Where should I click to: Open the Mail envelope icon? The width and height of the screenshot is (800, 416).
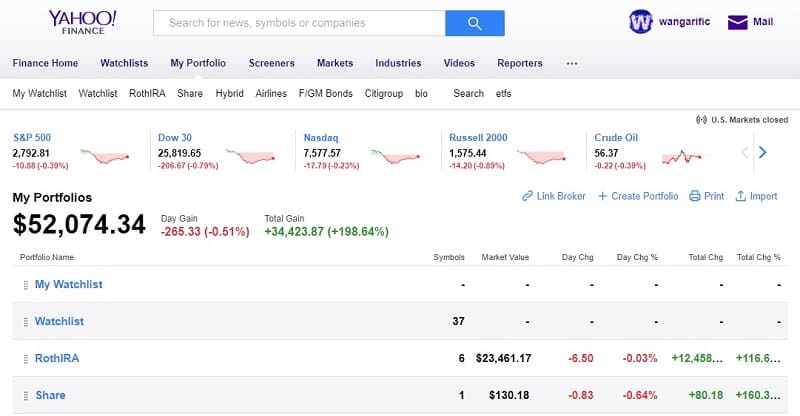(738, 22)
